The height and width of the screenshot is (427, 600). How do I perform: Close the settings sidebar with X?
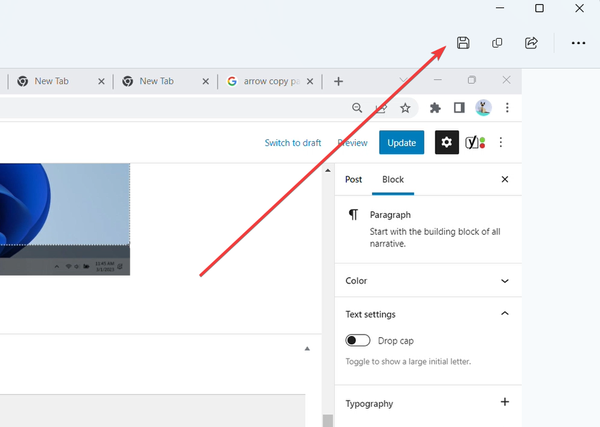505,179
